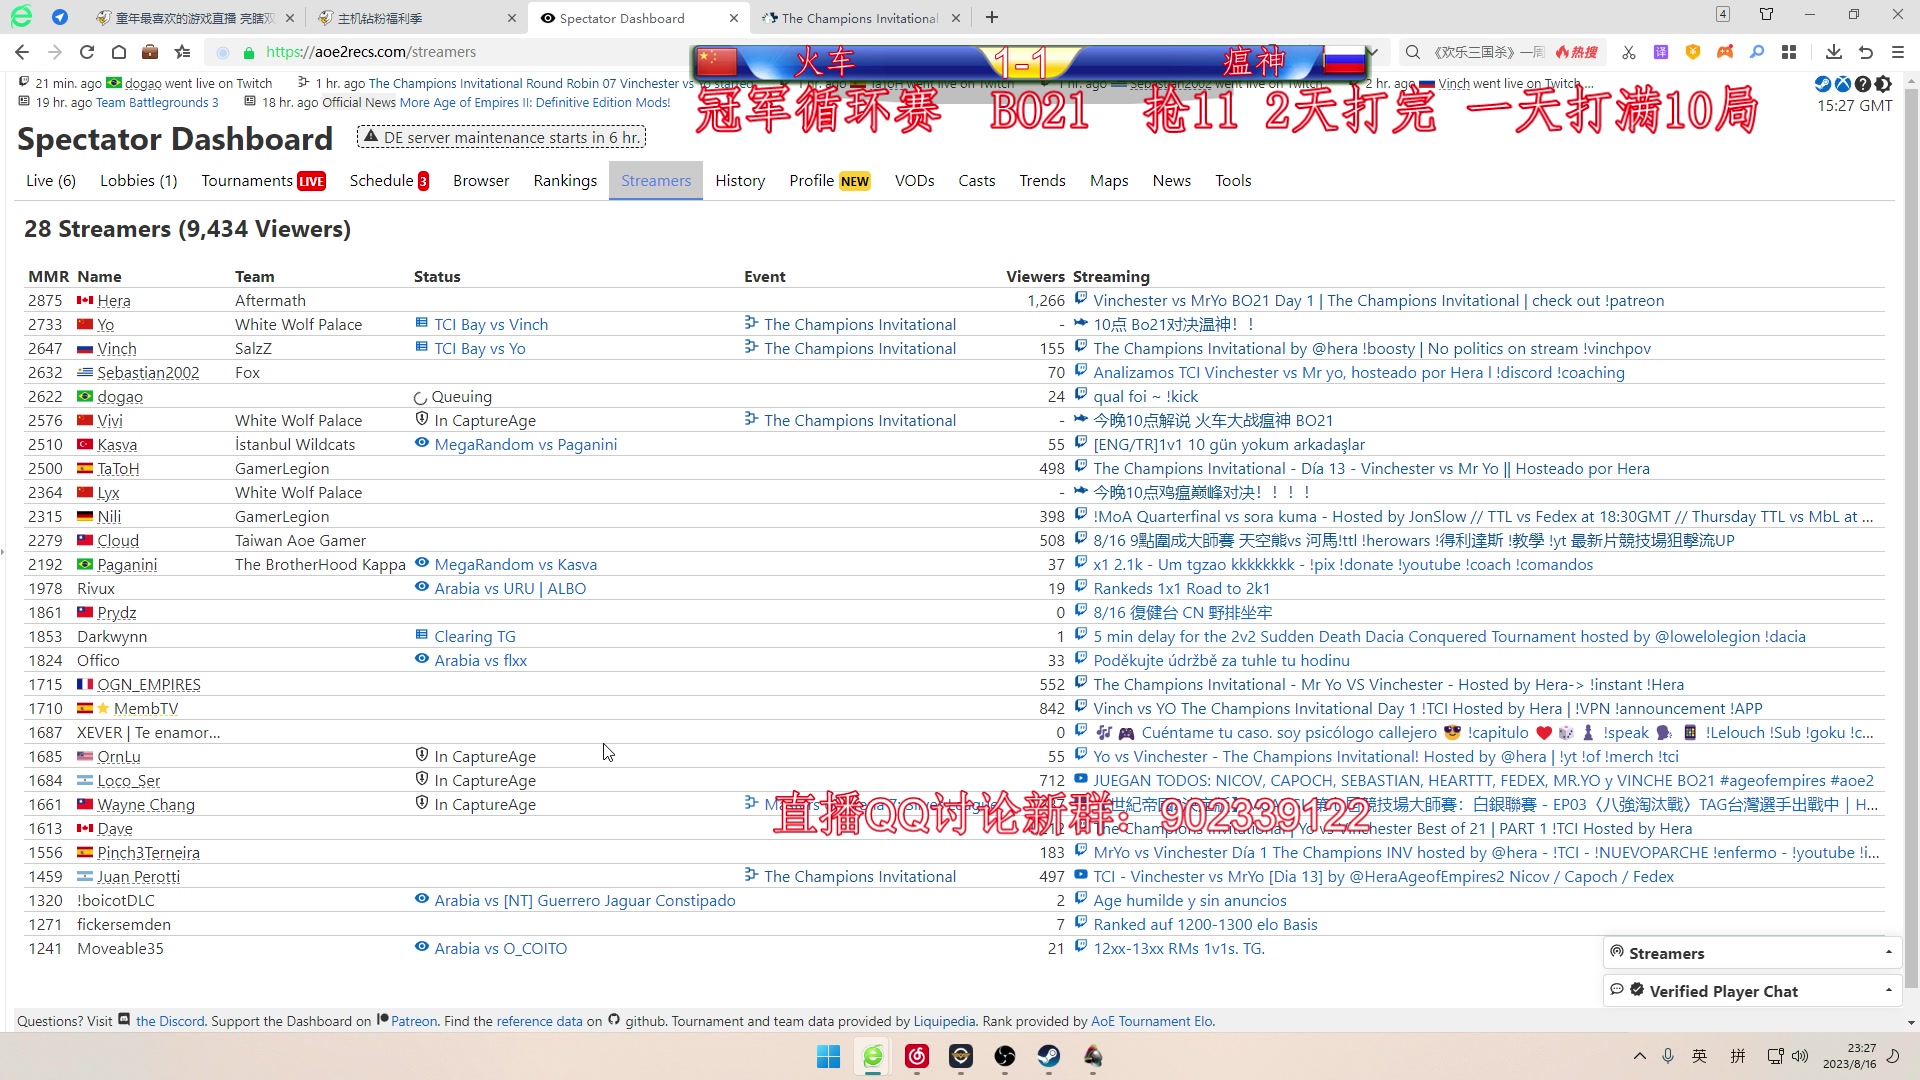Click the DE server maintenance notice

coord(501,137)
